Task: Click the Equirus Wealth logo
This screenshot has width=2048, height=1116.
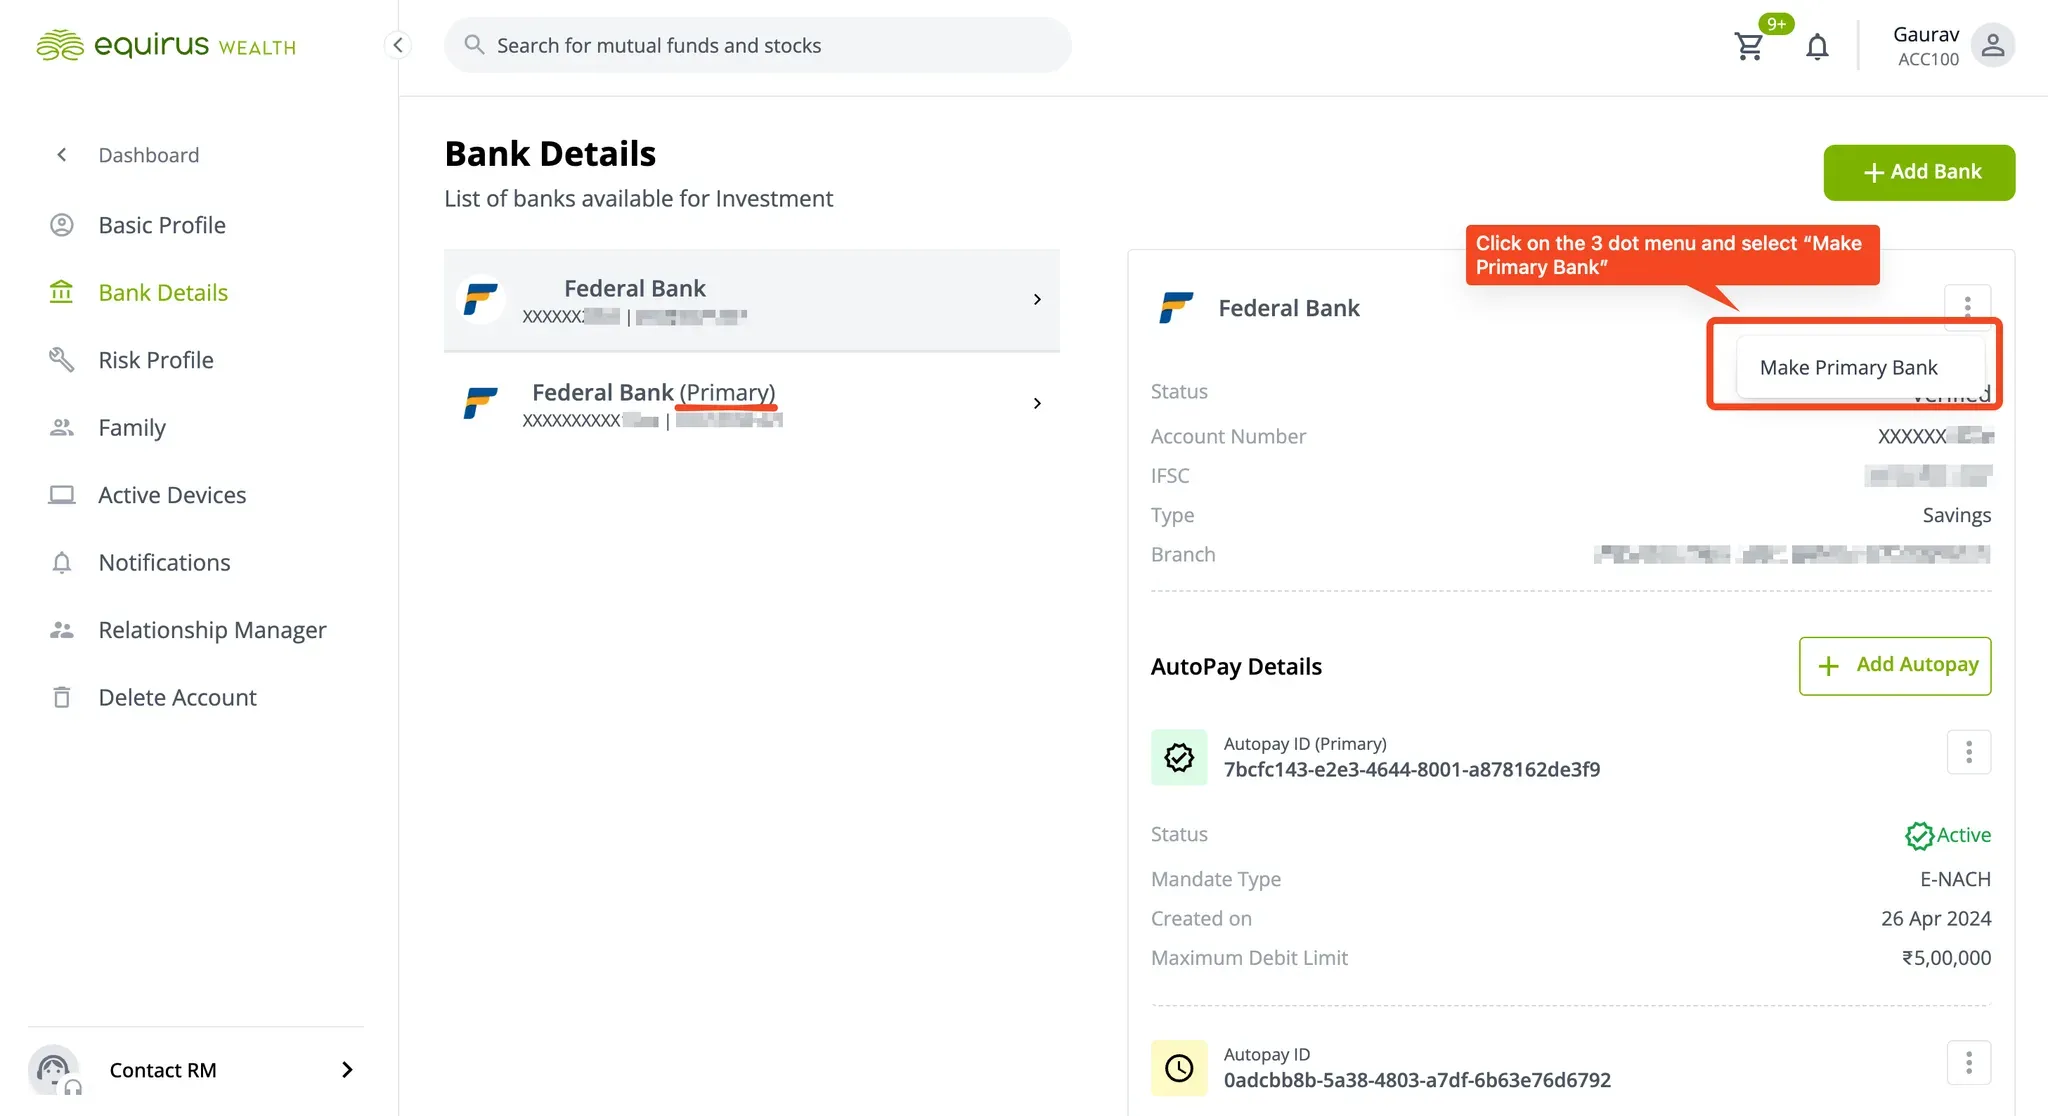Action: tap(166, 45)
